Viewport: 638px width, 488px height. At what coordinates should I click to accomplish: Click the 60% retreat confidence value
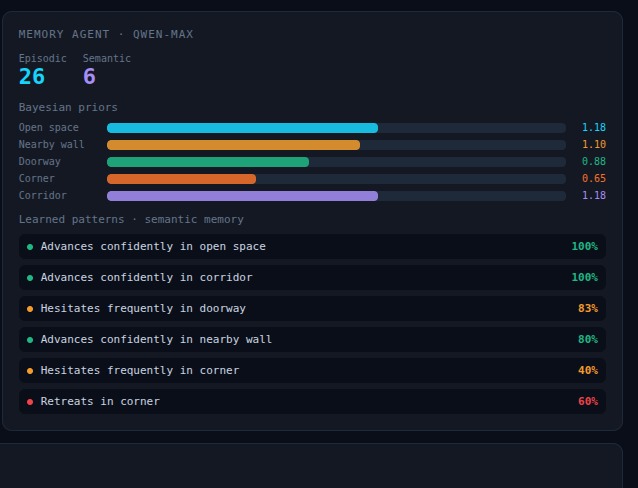tap(588, 401)
